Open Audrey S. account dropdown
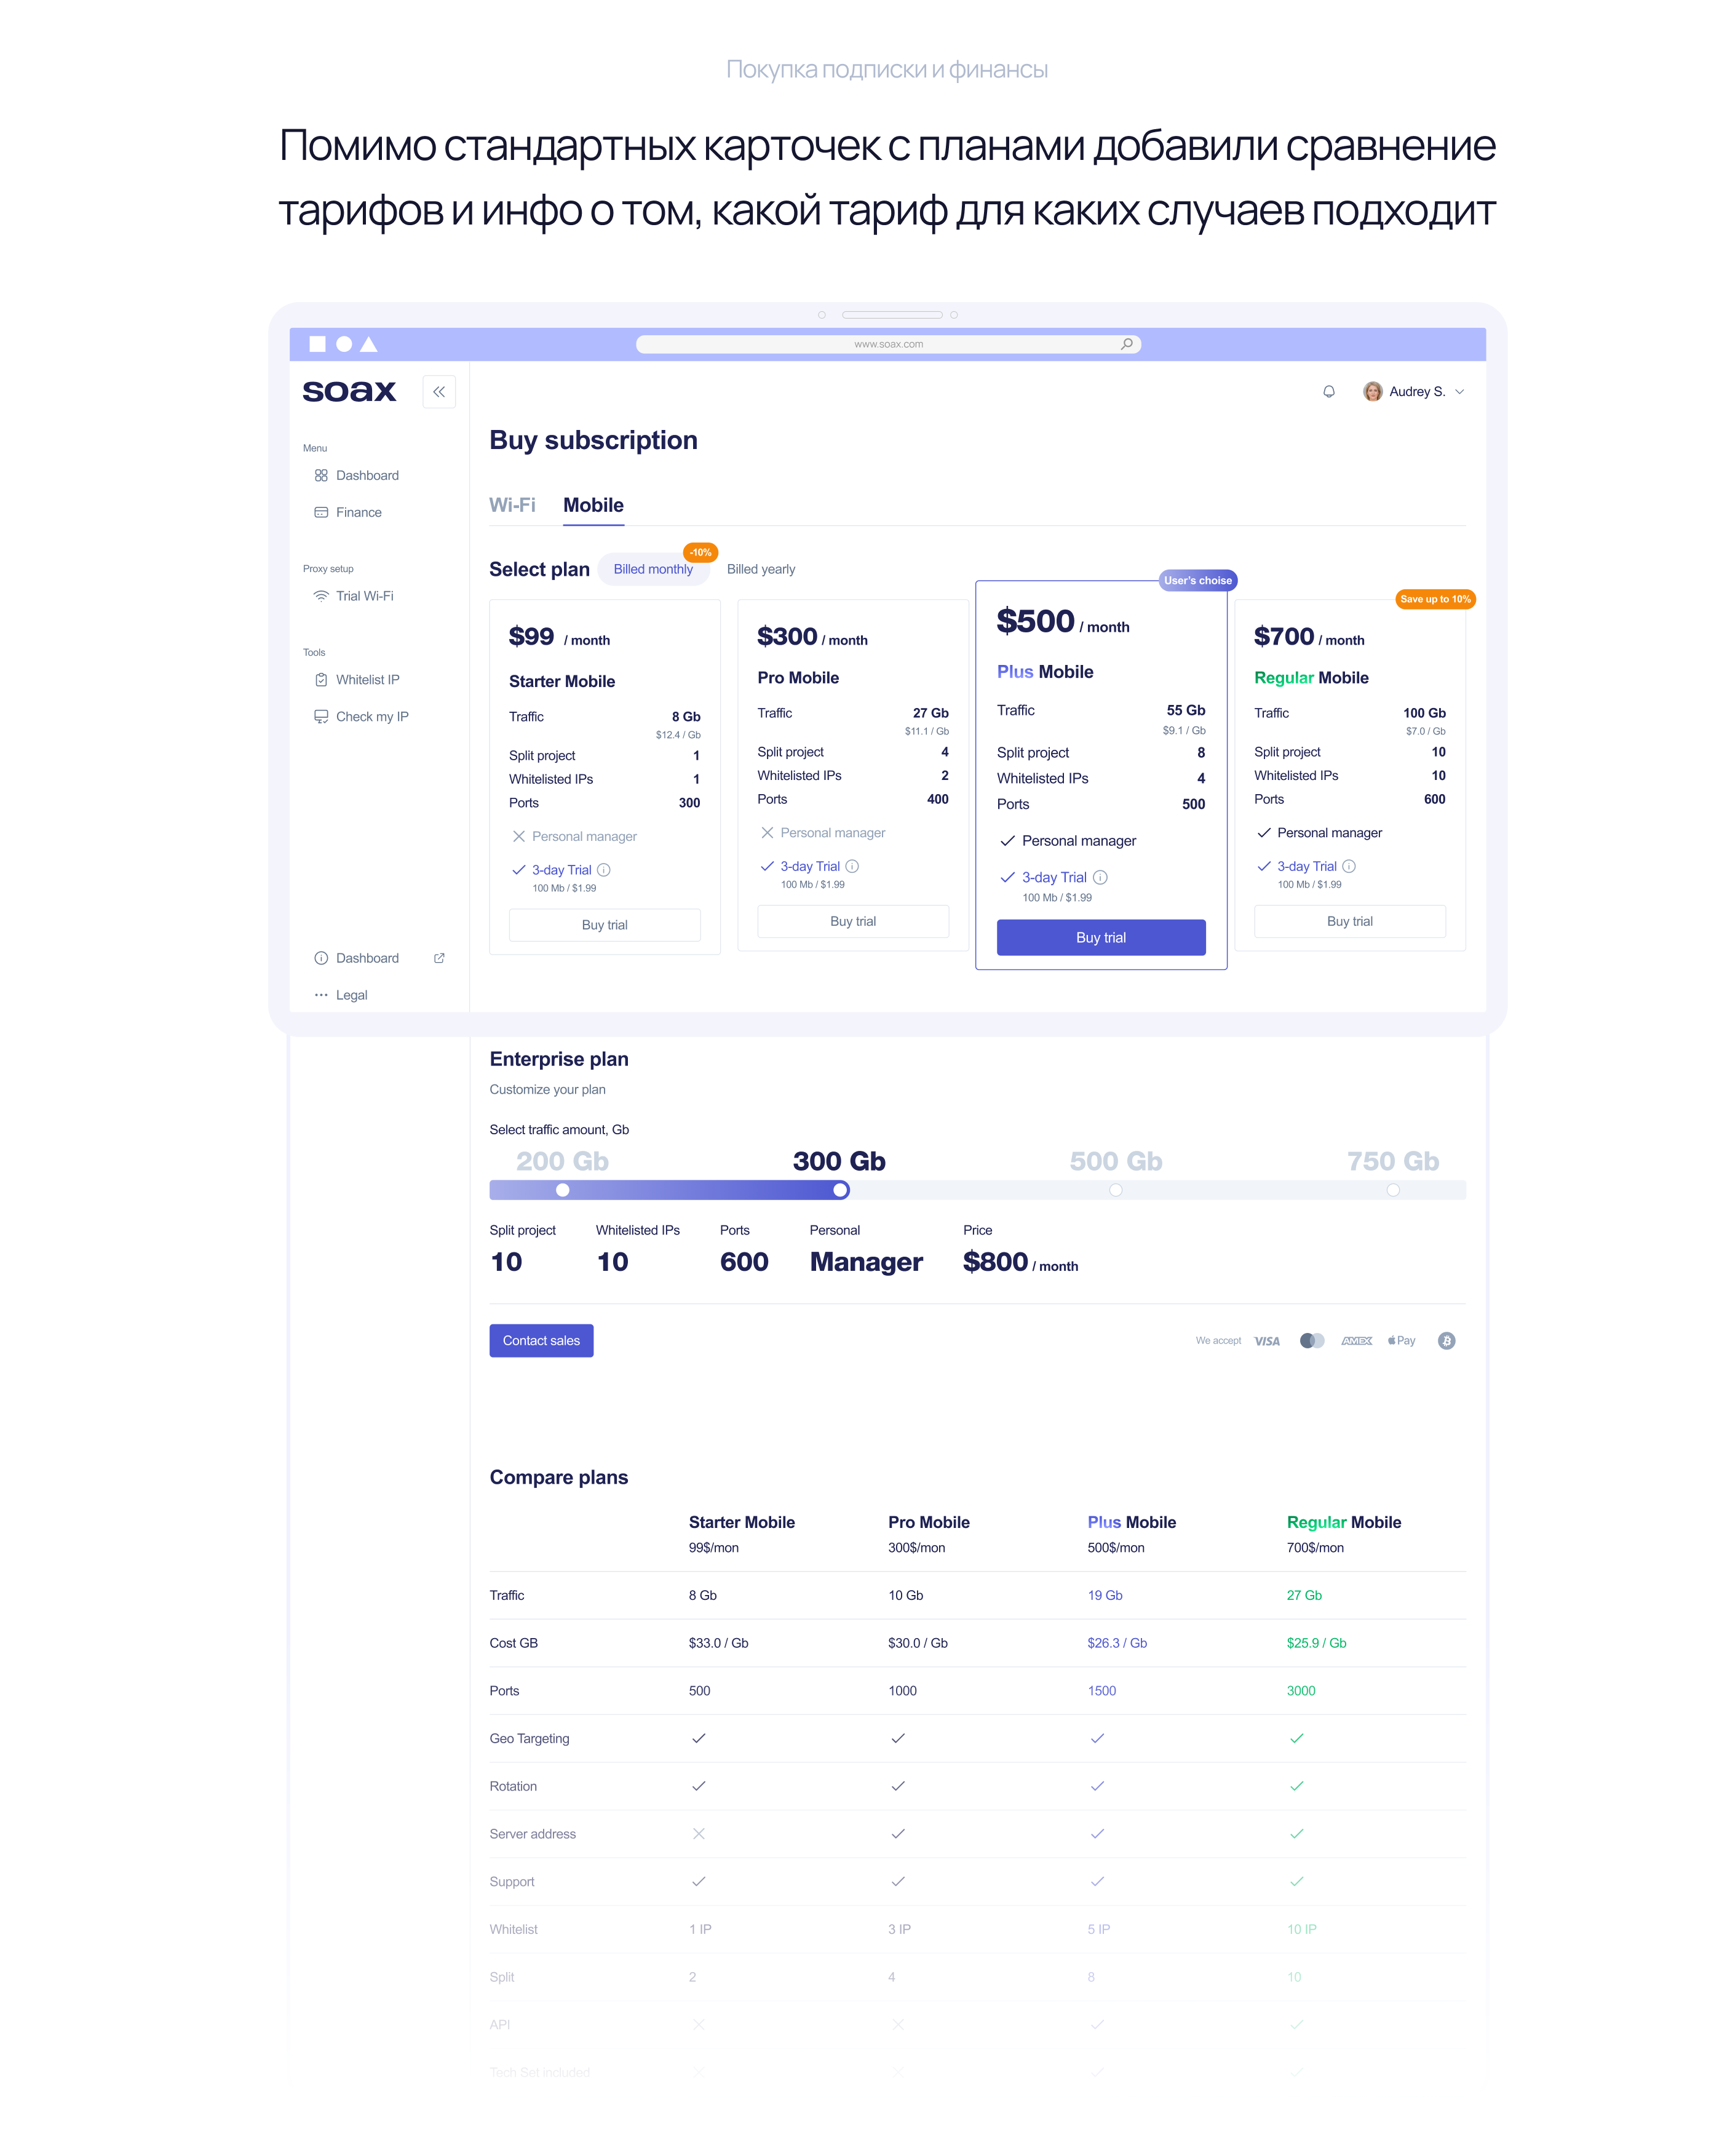 [1459, 392]
